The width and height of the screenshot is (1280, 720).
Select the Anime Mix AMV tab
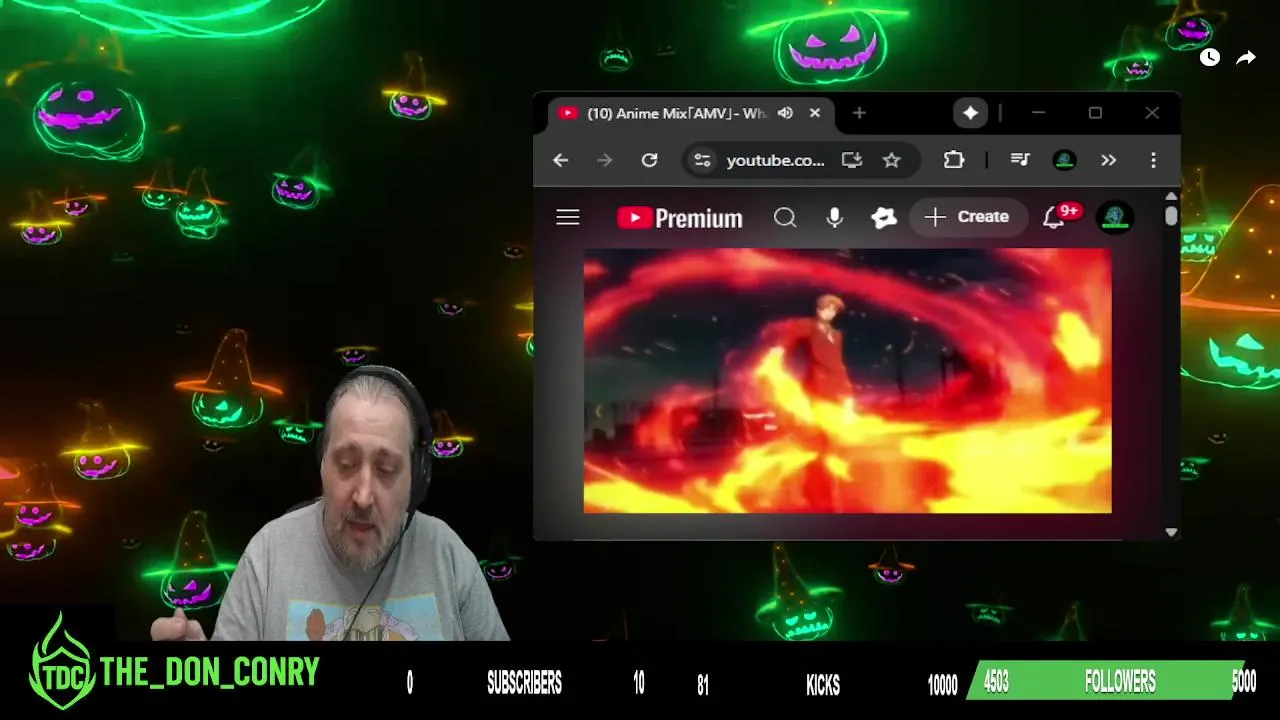tap(676, 113)
